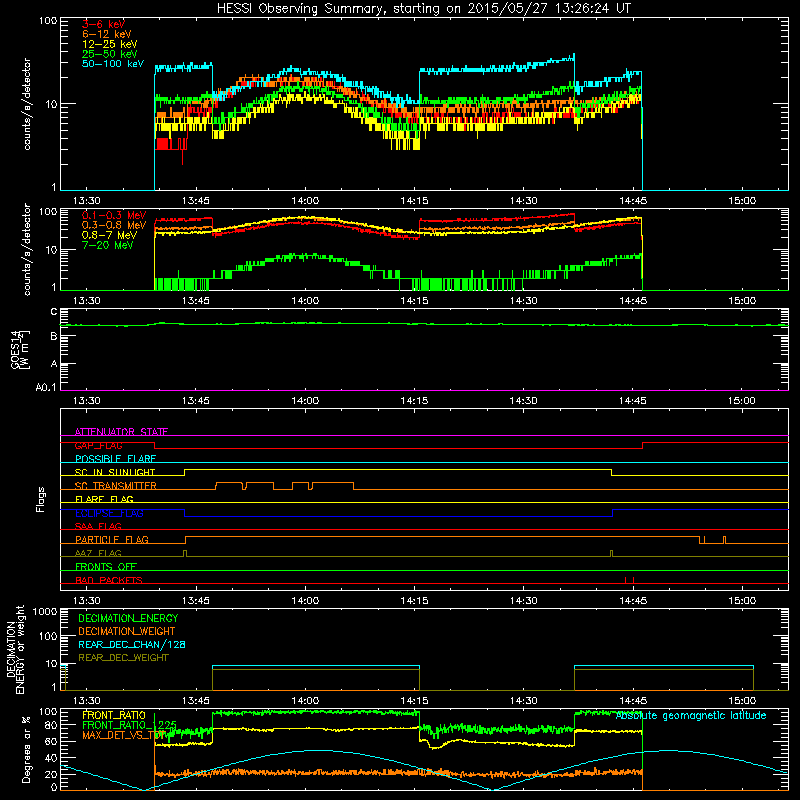This screenshot has height=800, width=800.
Task: Select the DECIMATION_ENERGY legend label
Action: pos(128,618)
